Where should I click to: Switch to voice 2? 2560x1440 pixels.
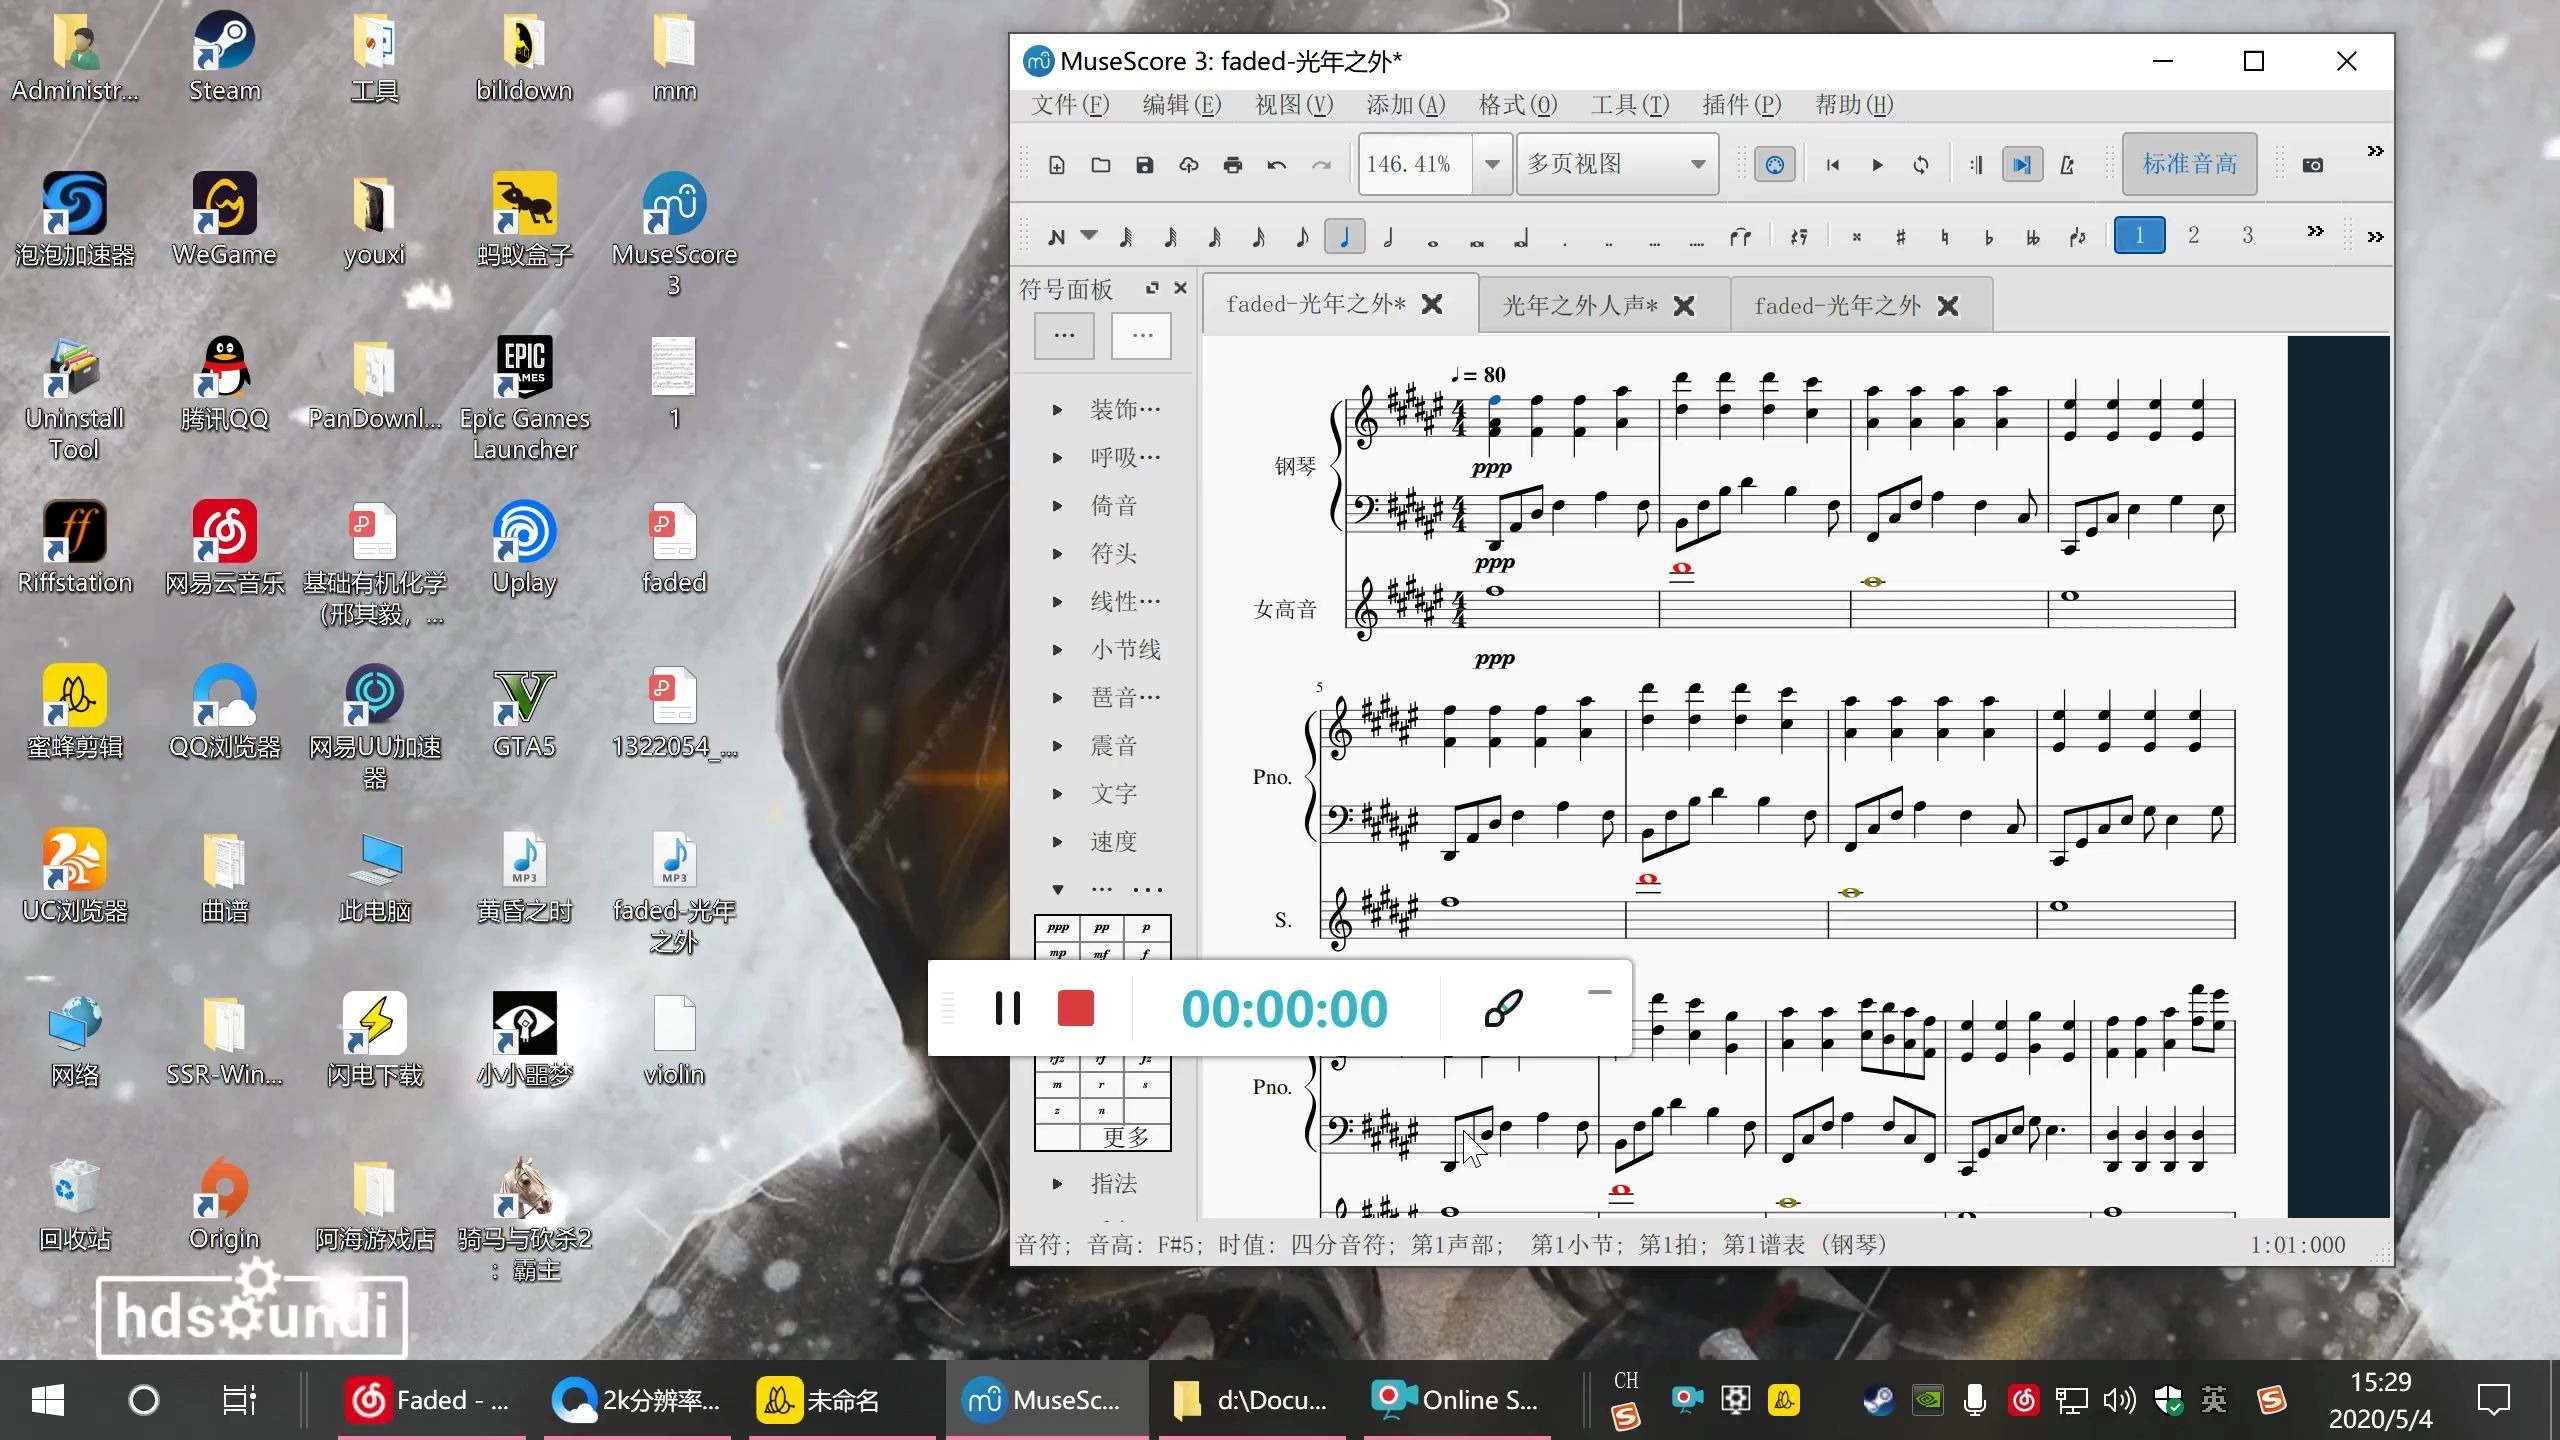point(2193,236)
